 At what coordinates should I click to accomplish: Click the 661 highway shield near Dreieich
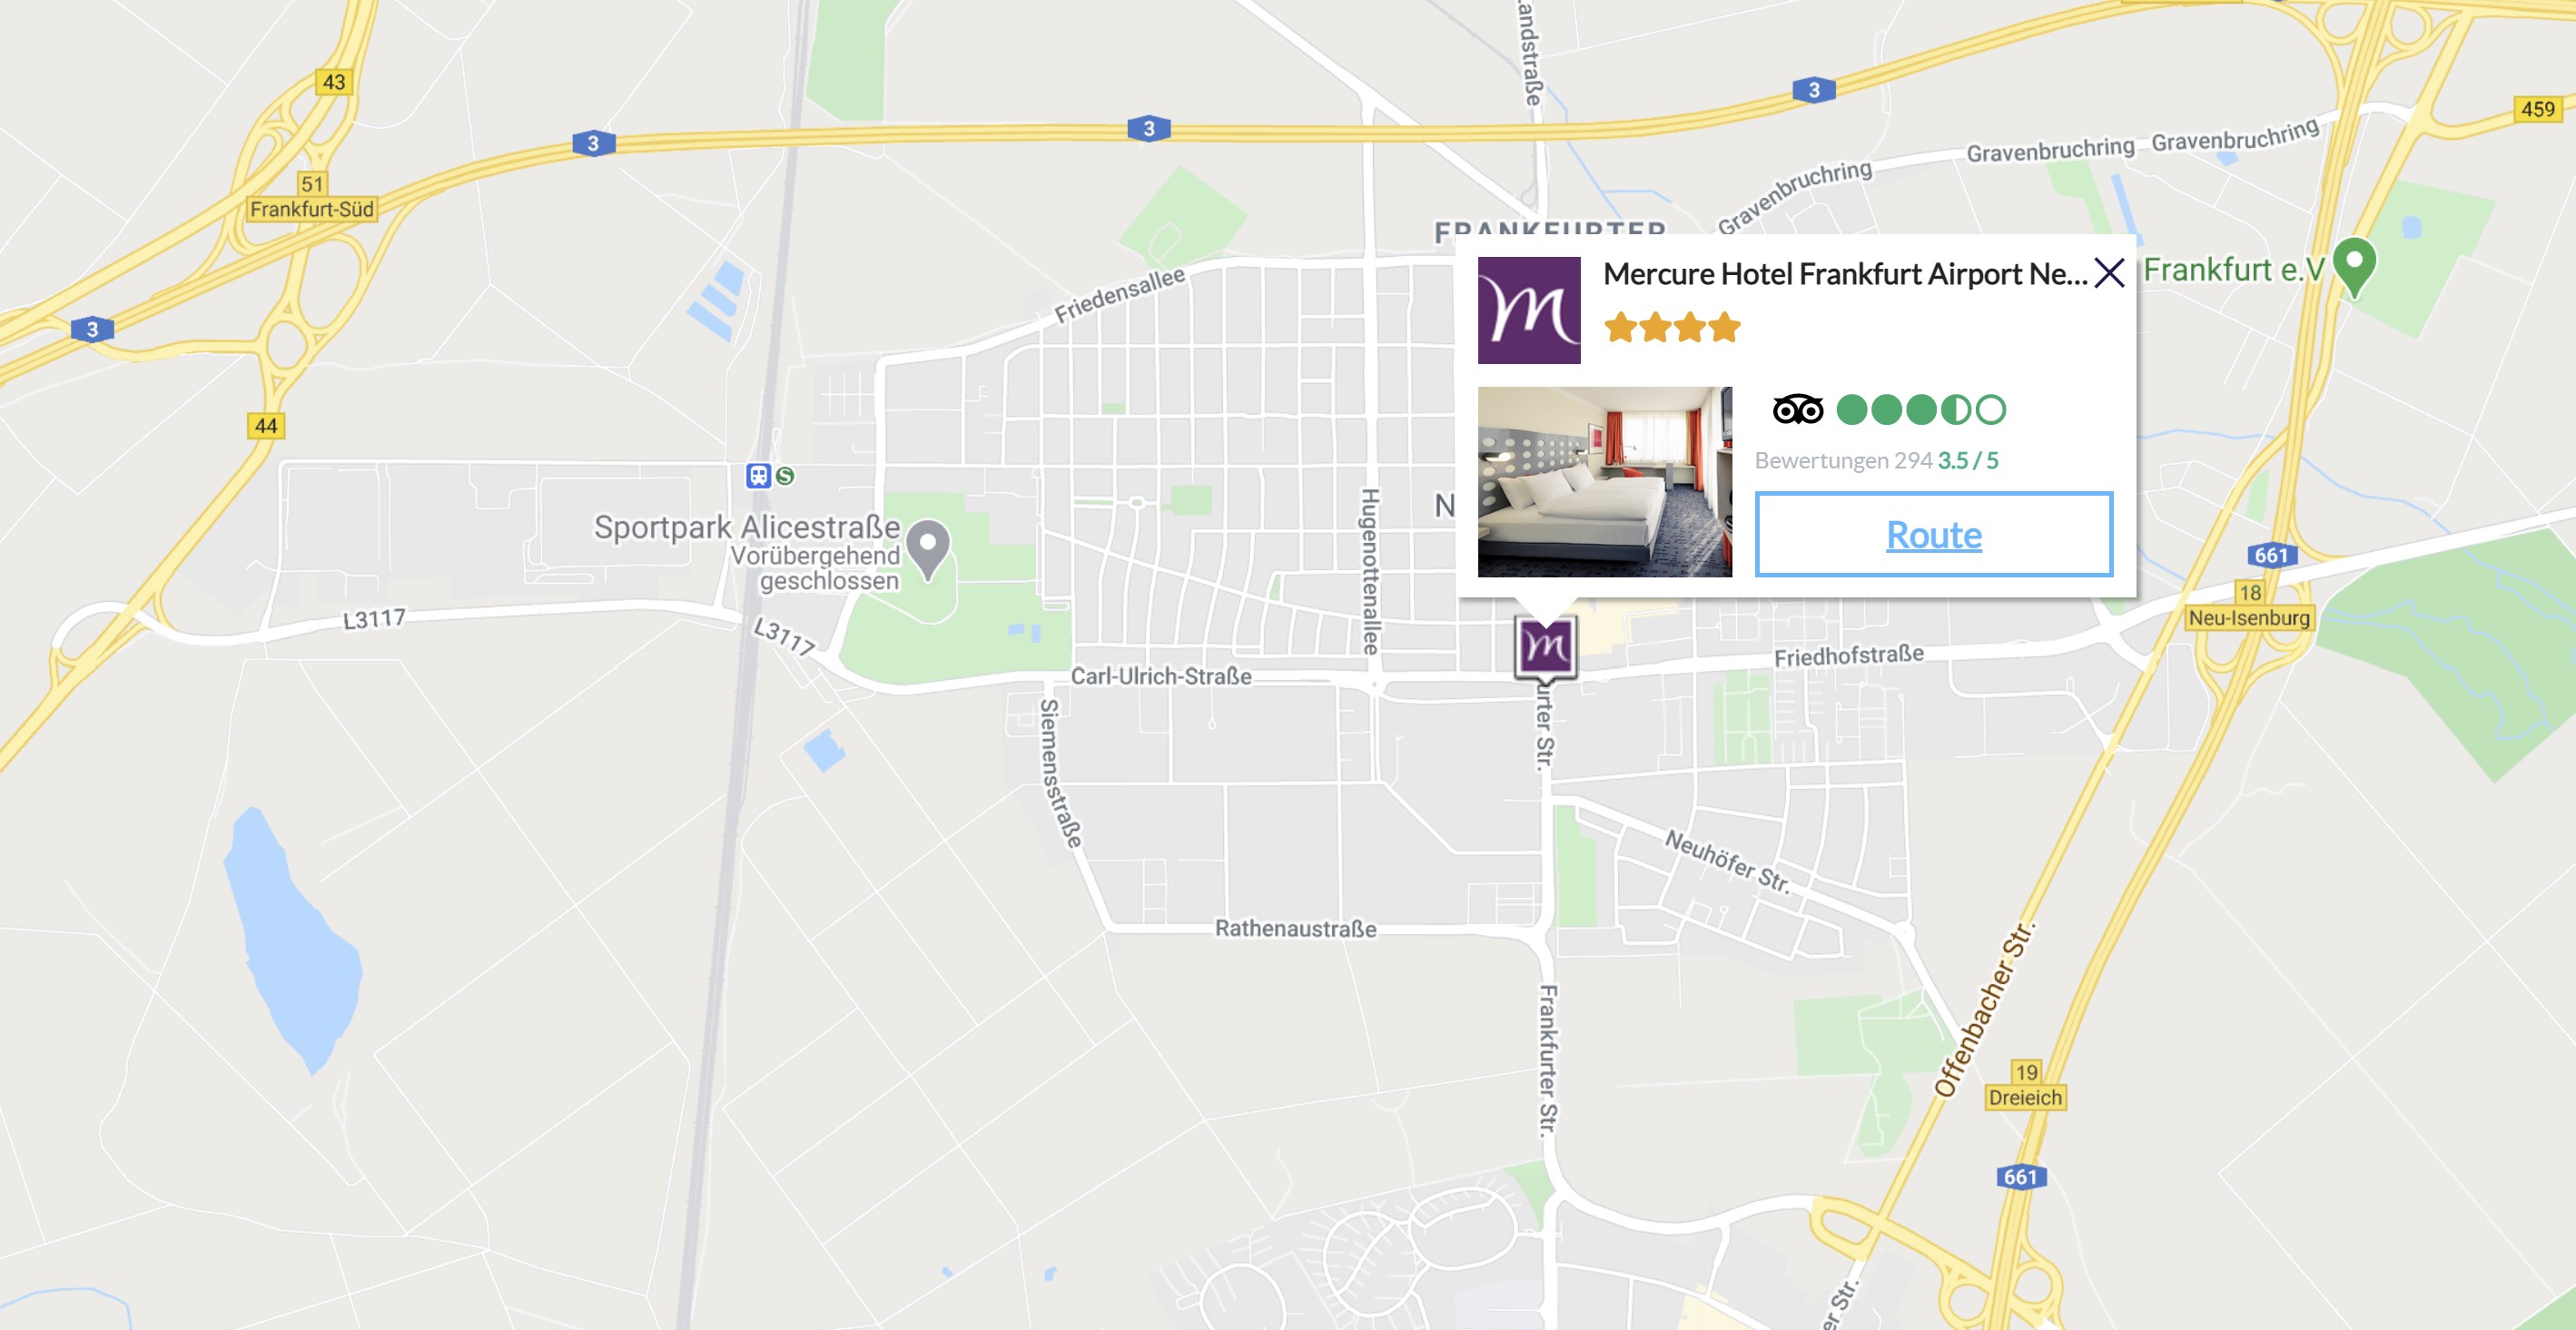pos(2021,1177)
